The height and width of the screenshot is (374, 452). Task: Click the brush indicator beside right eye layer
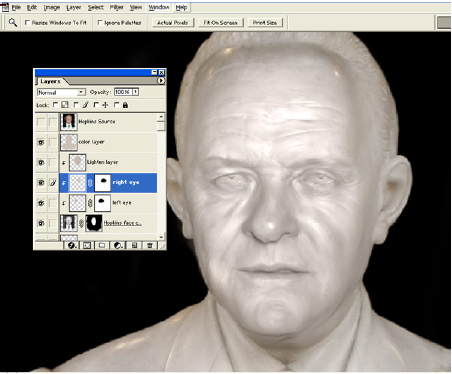point(53,183)
